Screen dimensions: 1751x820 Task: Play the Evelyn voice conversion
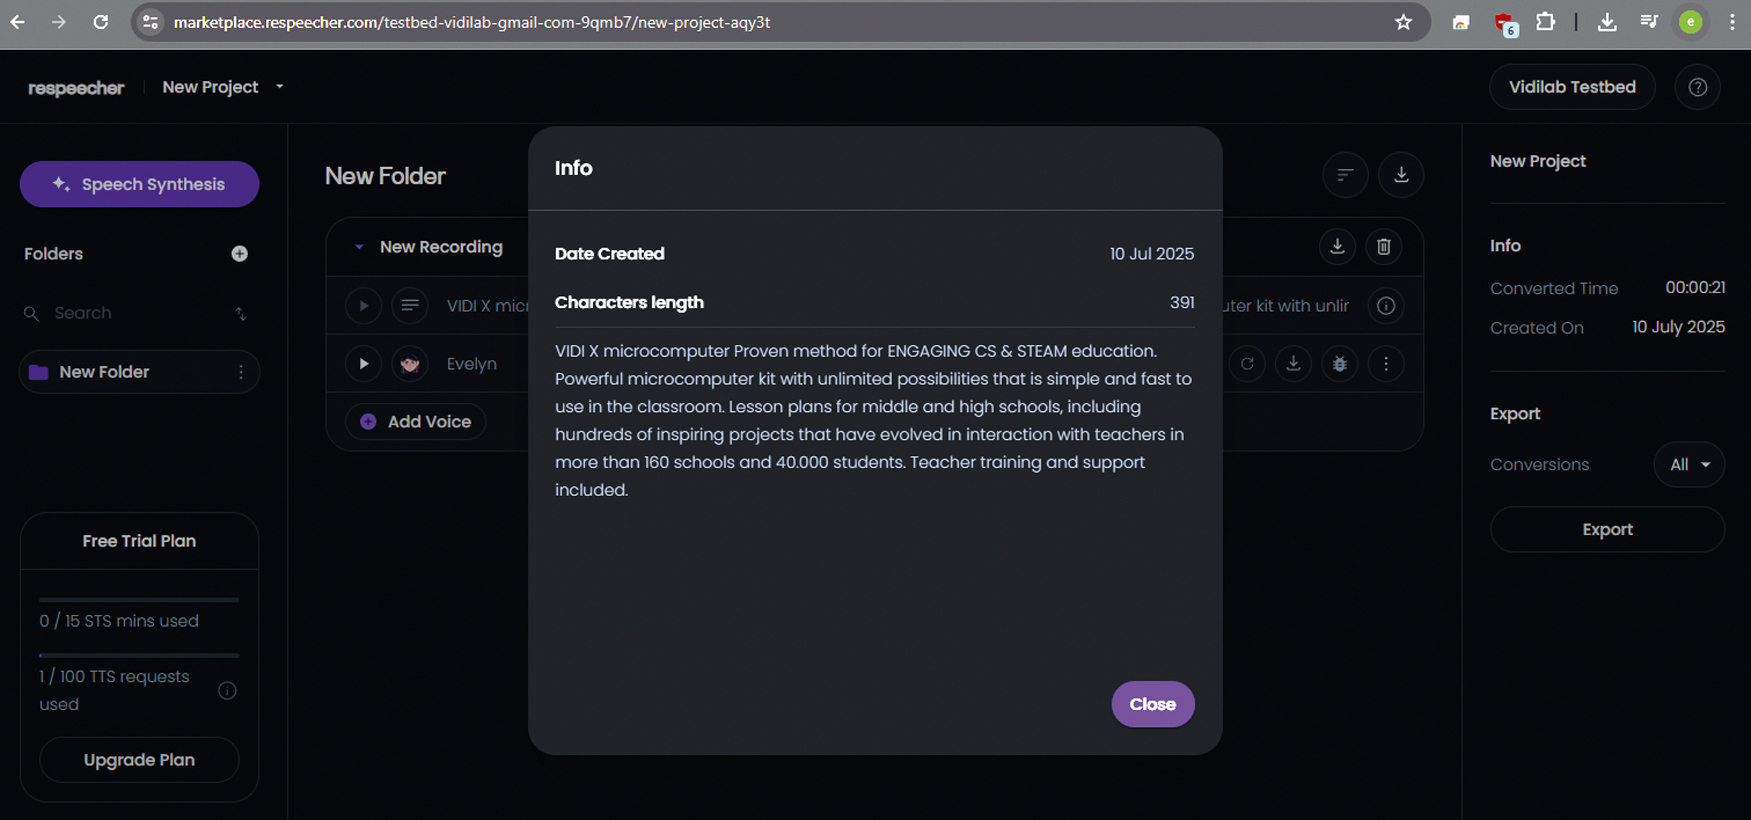coord(364,364)
